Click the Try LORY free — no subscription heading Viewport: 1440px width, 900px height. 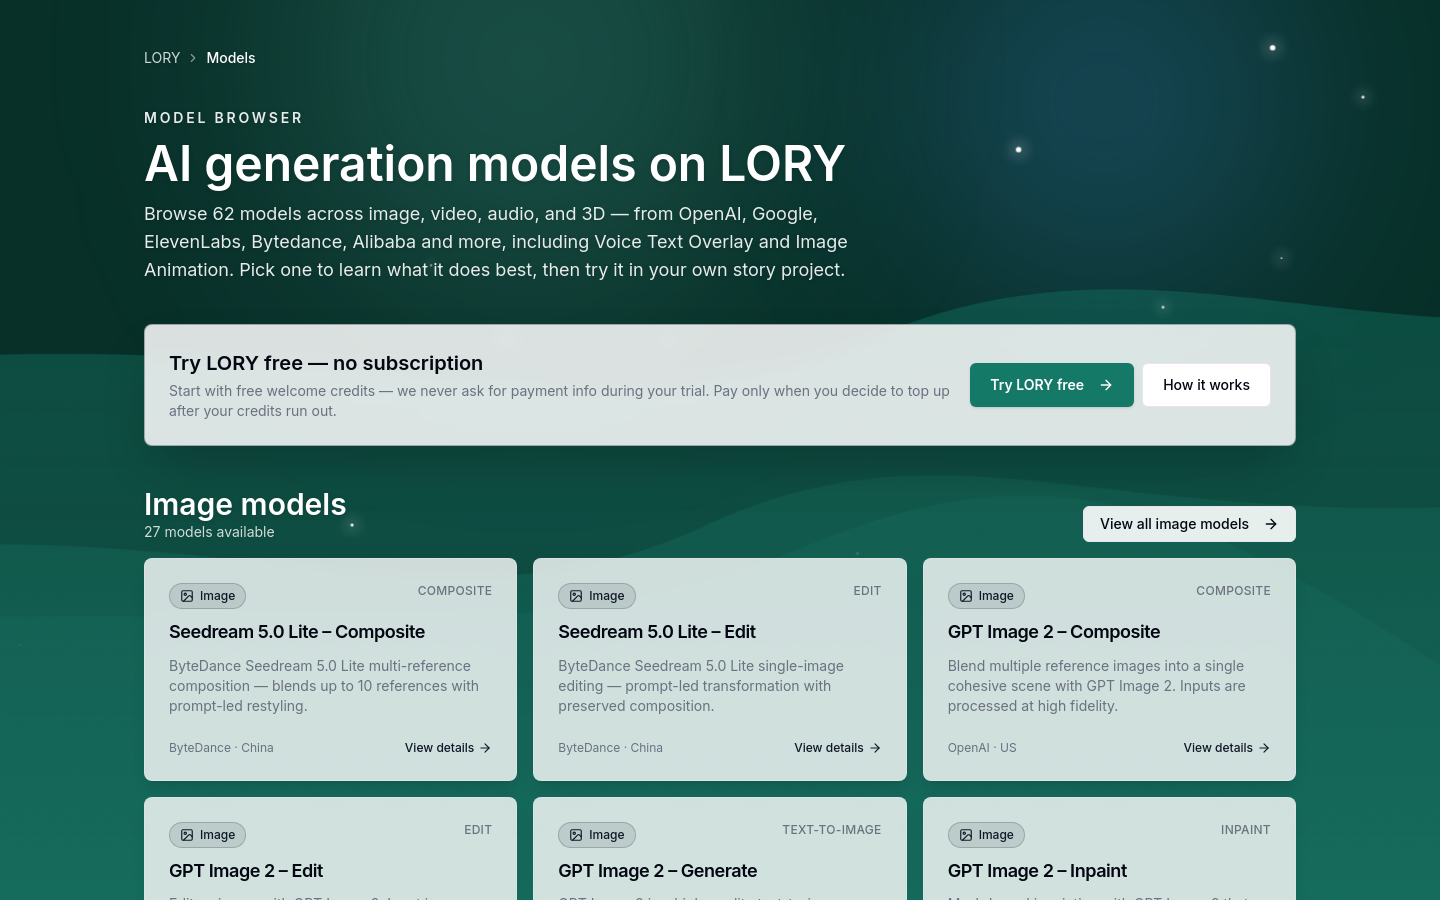(326, 363)
